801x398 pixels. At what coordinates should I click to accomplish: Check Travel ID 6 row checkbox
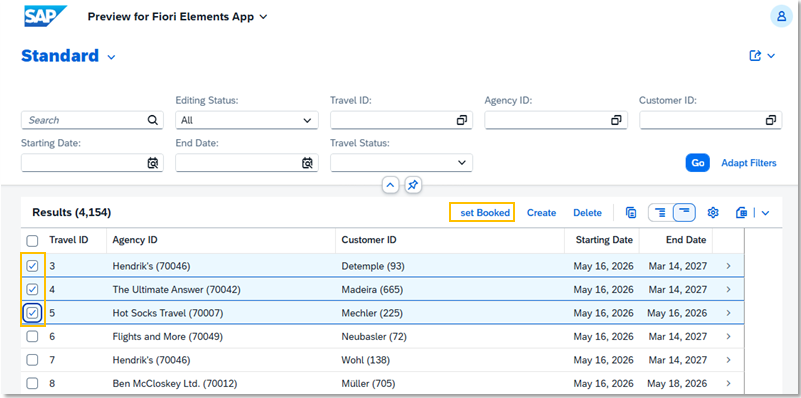tap(32, 336)
